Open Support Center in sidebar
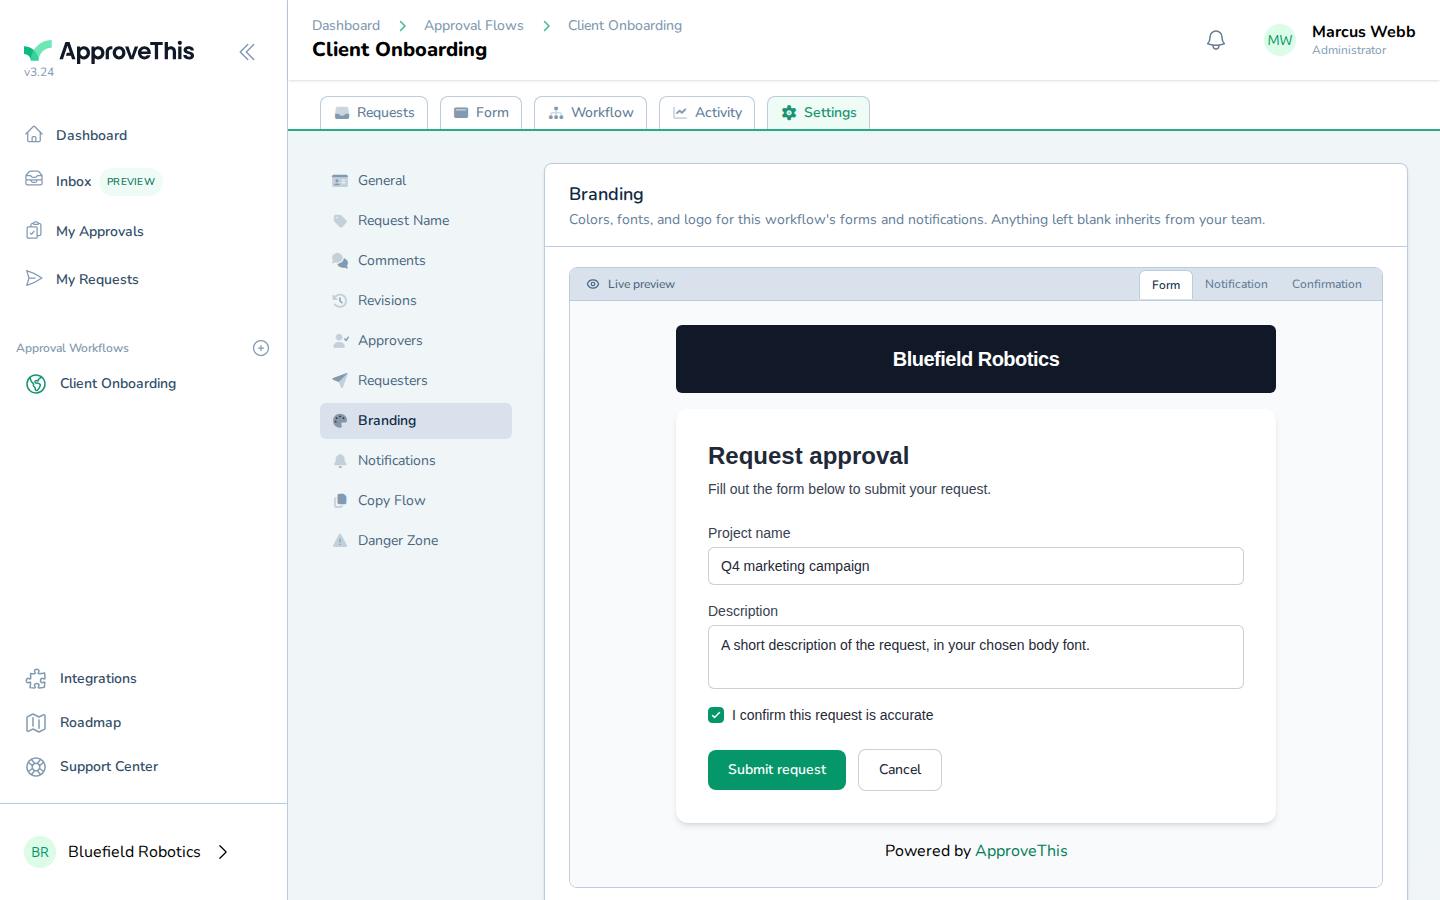Viewport: 1440px width, 900px height. (x=109, y=767)
